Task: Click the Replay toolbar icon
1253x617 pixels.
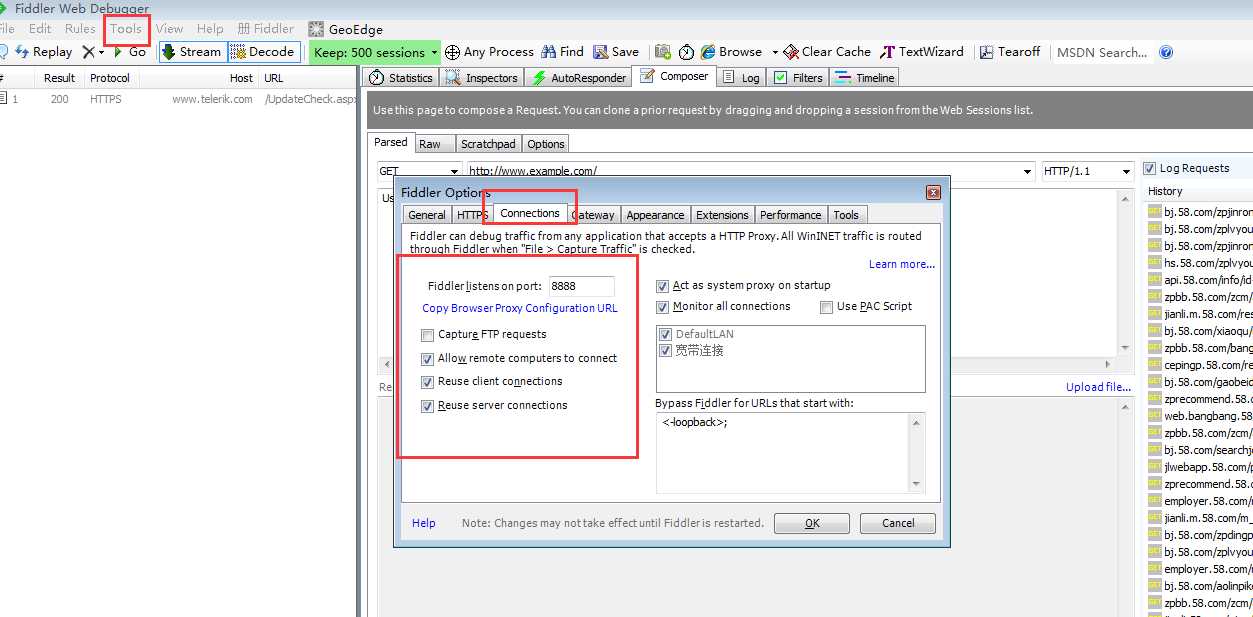Action: tap(22, 52)
